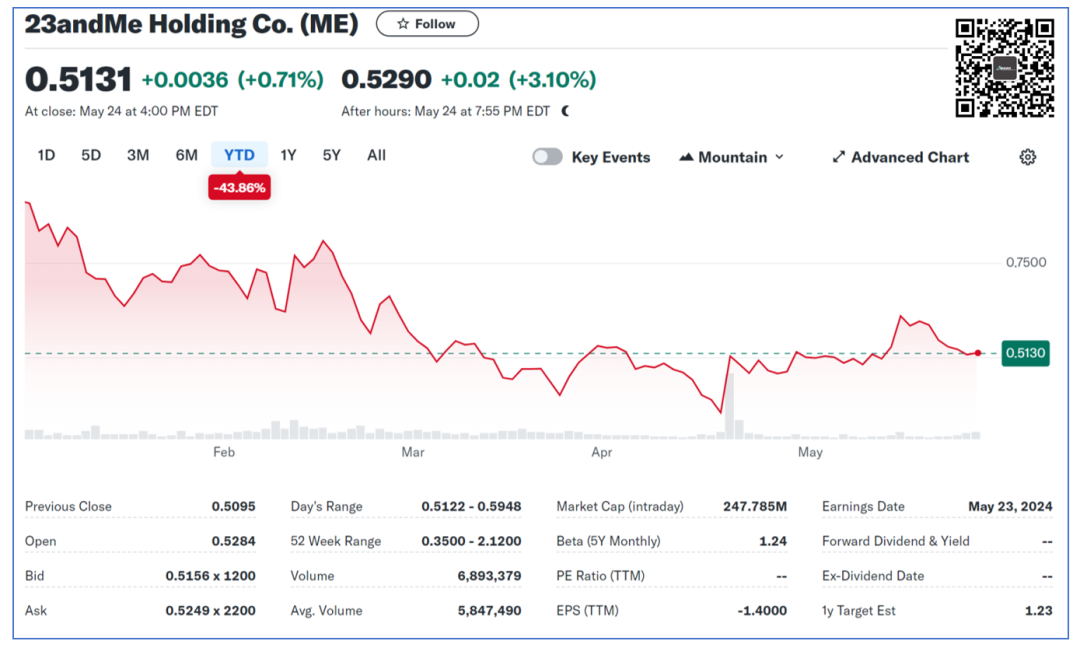Open chart settings gear icon
This screenshot has height=648, width=1080.
point(1027,157)
